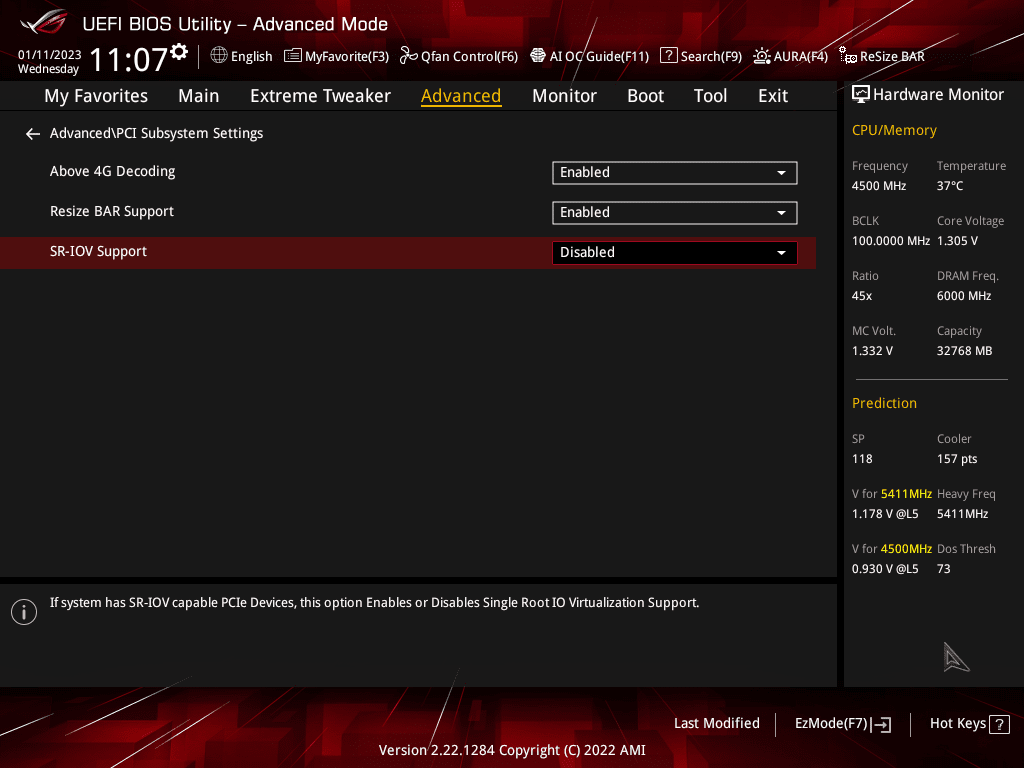Click the 01/11/2023 date text
The width and height of the screenshot is (1024, 768).
pos(50,55)
